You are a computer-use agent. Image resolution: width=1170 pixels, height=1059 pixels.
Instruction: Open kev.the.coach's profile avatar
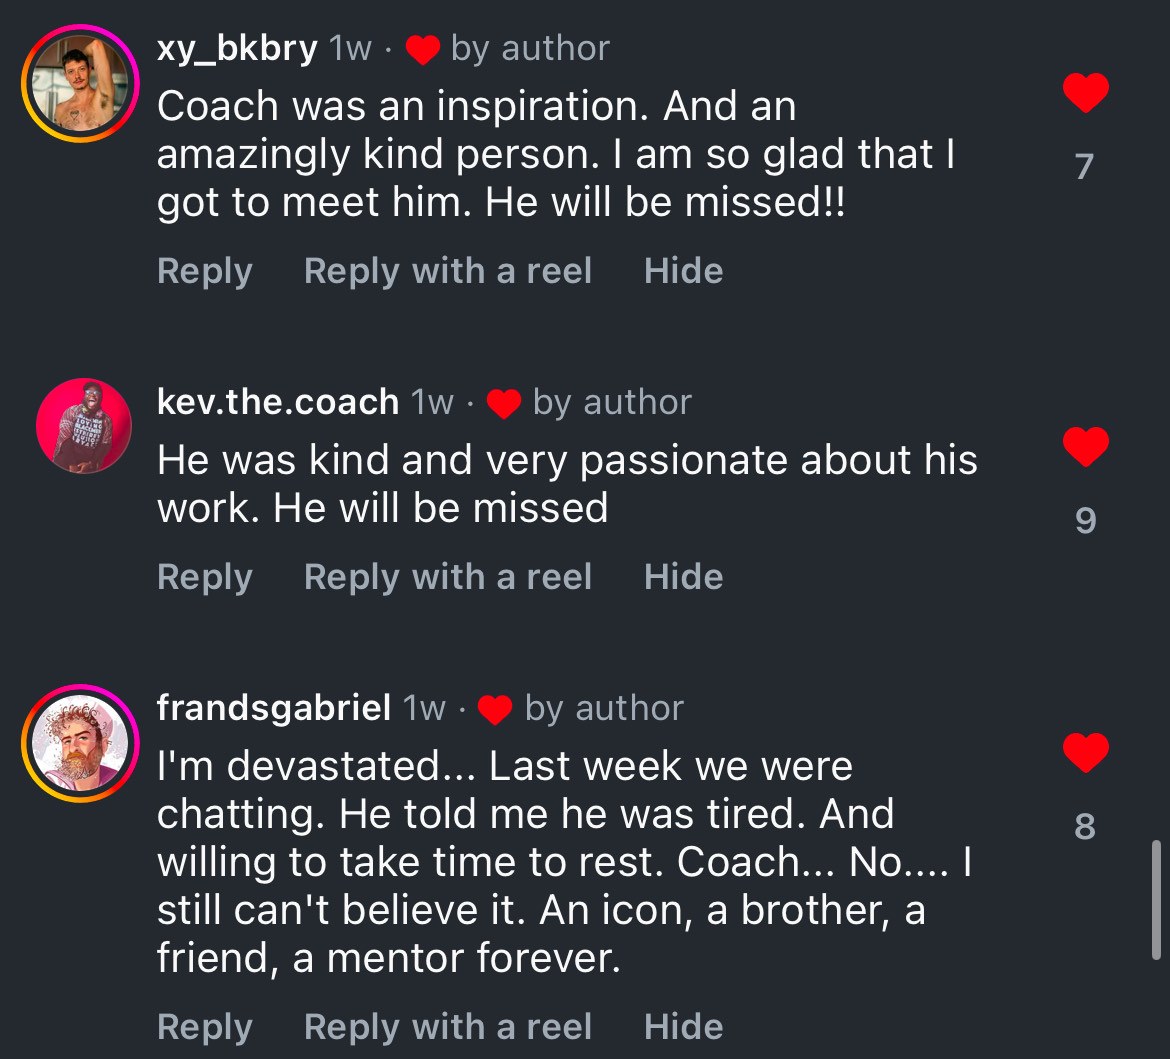click(x=84, y=426)
